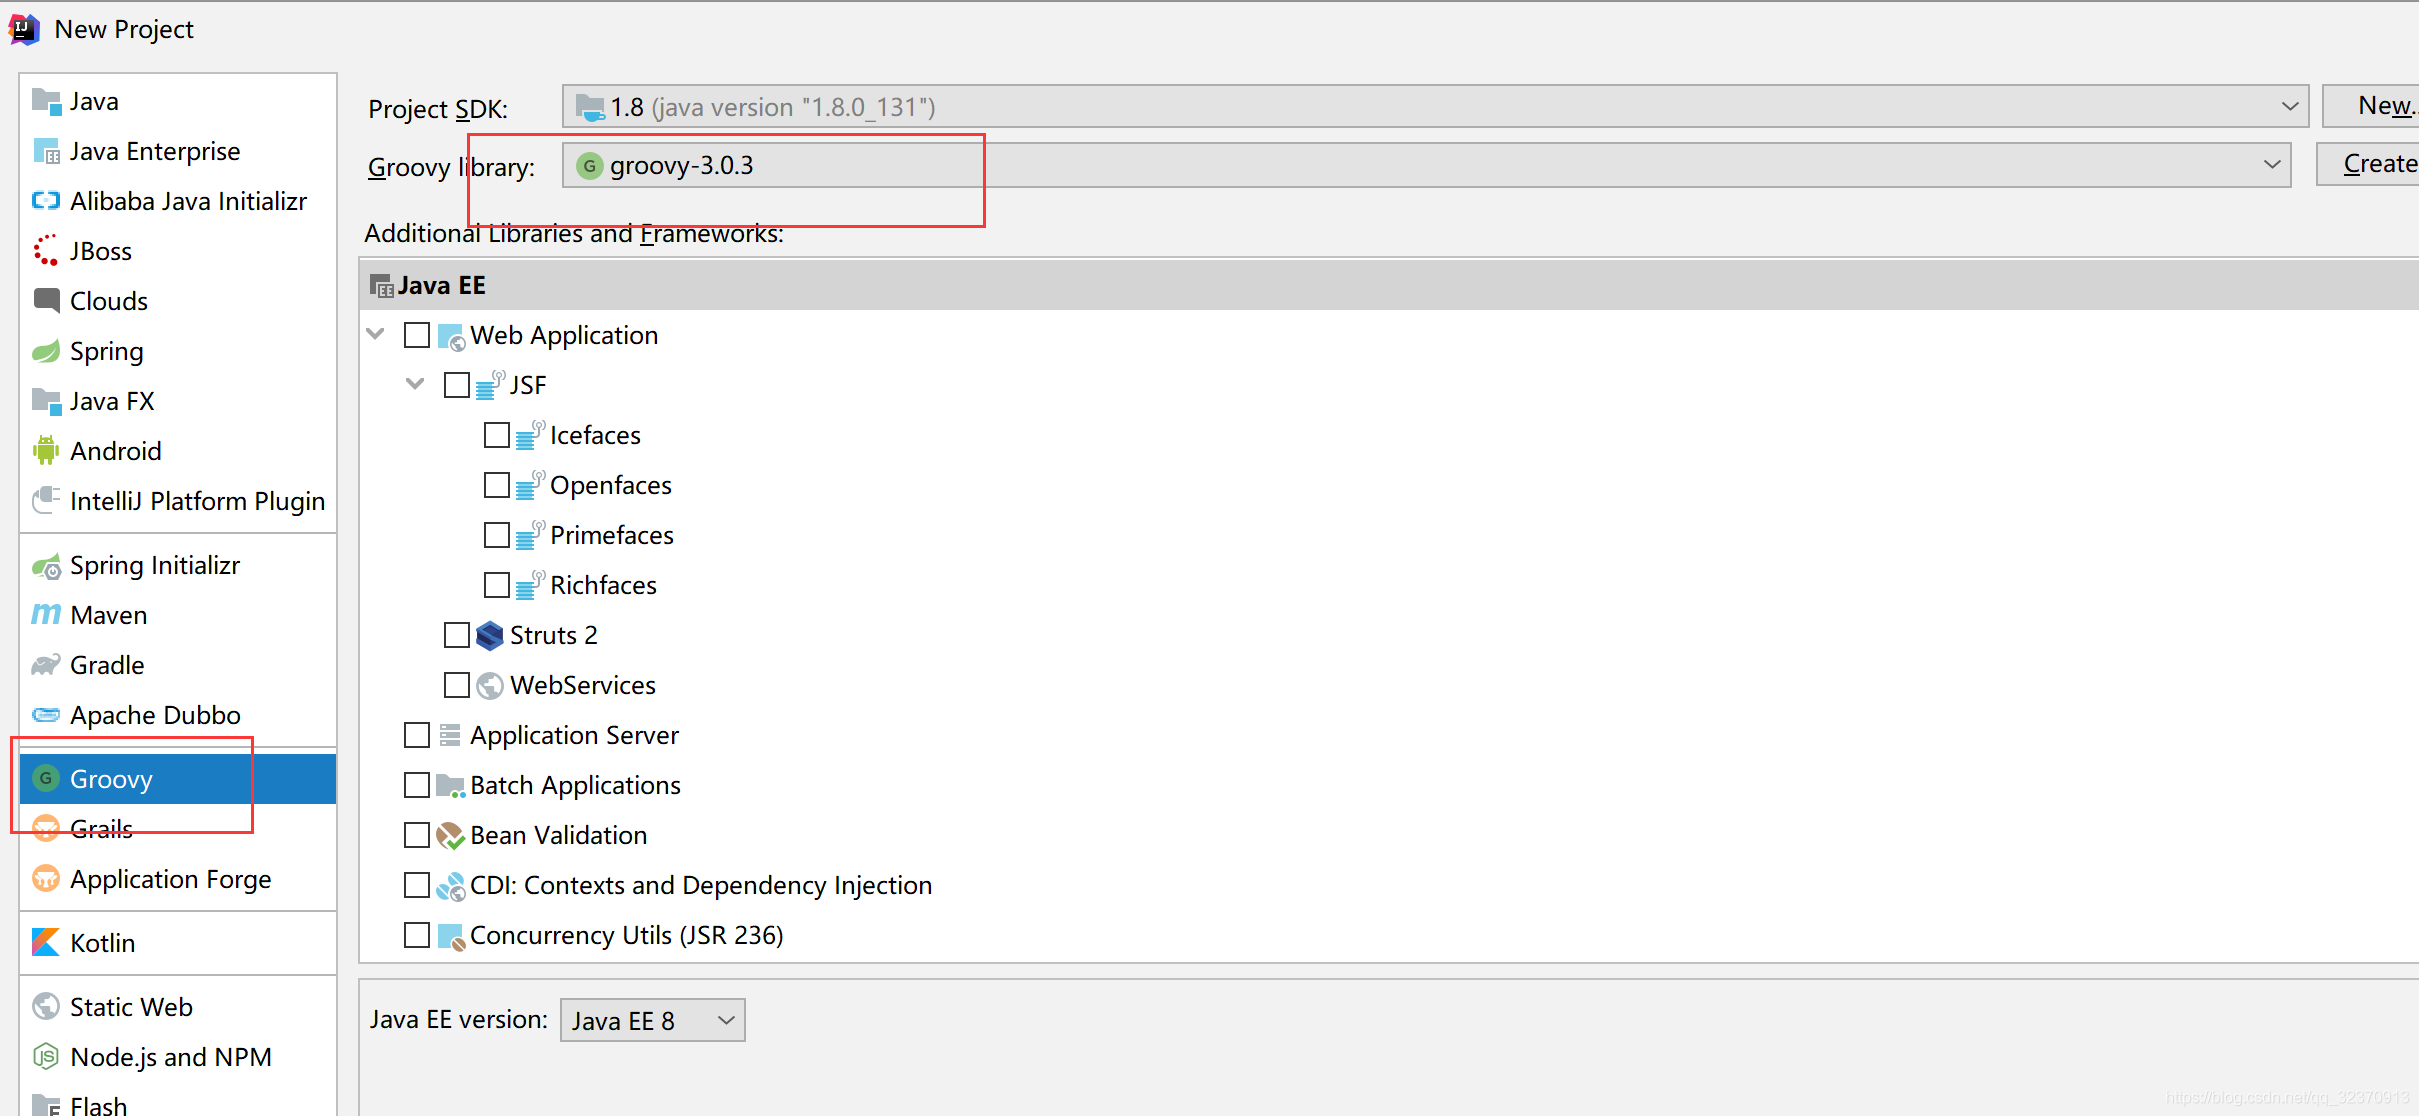Click the Kotlin logo icon
This screenshot has height=1116, width=2419.
click(x=46, y=942)
